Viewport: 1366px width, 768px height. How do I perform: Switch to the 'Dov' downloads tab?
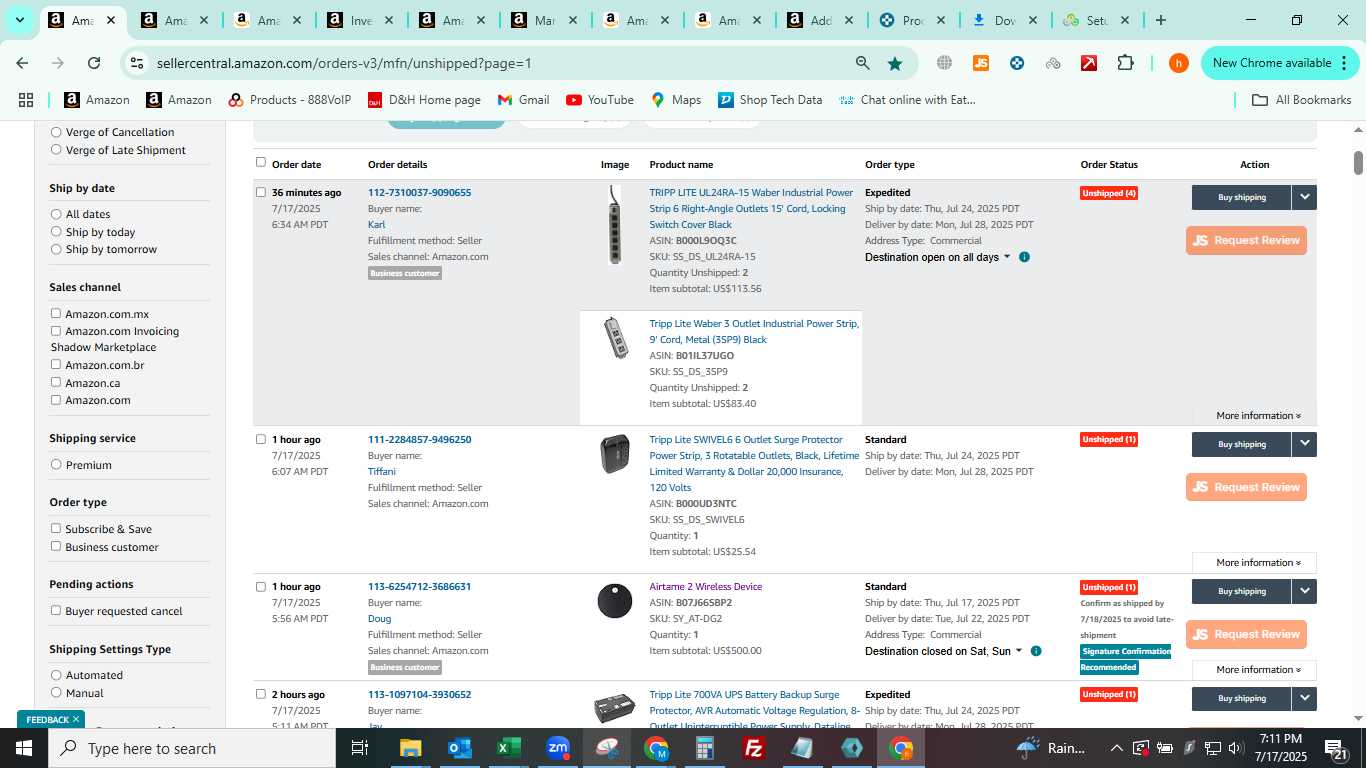click(x=1005, y=20)
